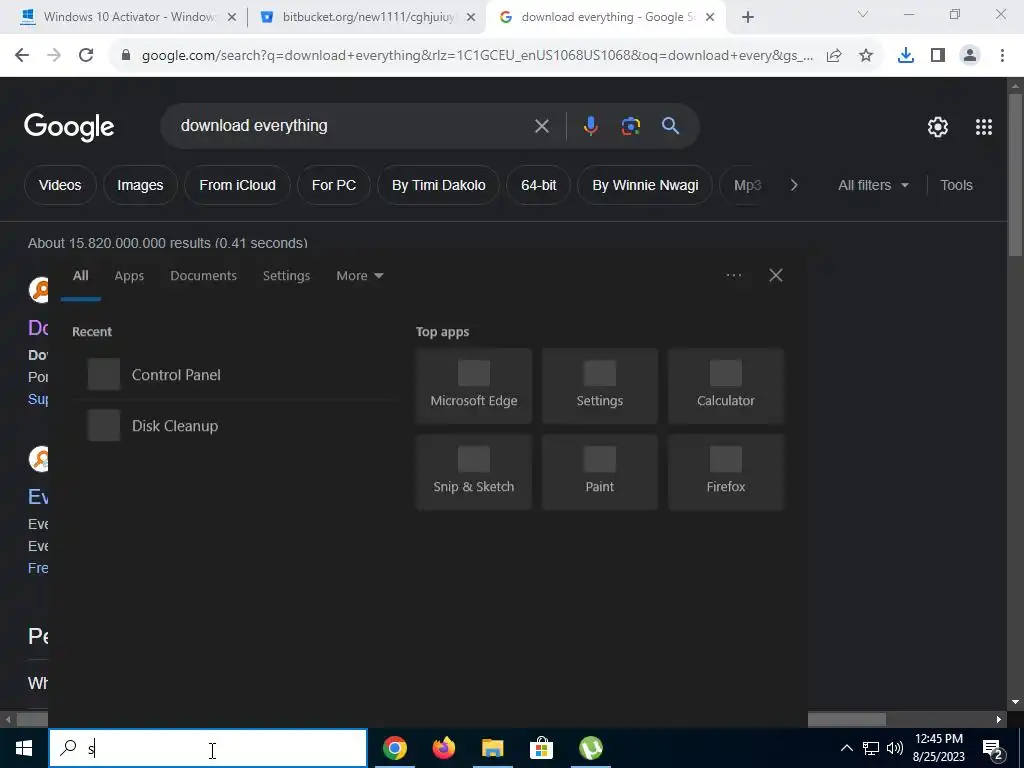The width and height of the screenshot is (1024, 768).
Task: Open Microsoft Store from taskbar
Action: coord(541,748)
